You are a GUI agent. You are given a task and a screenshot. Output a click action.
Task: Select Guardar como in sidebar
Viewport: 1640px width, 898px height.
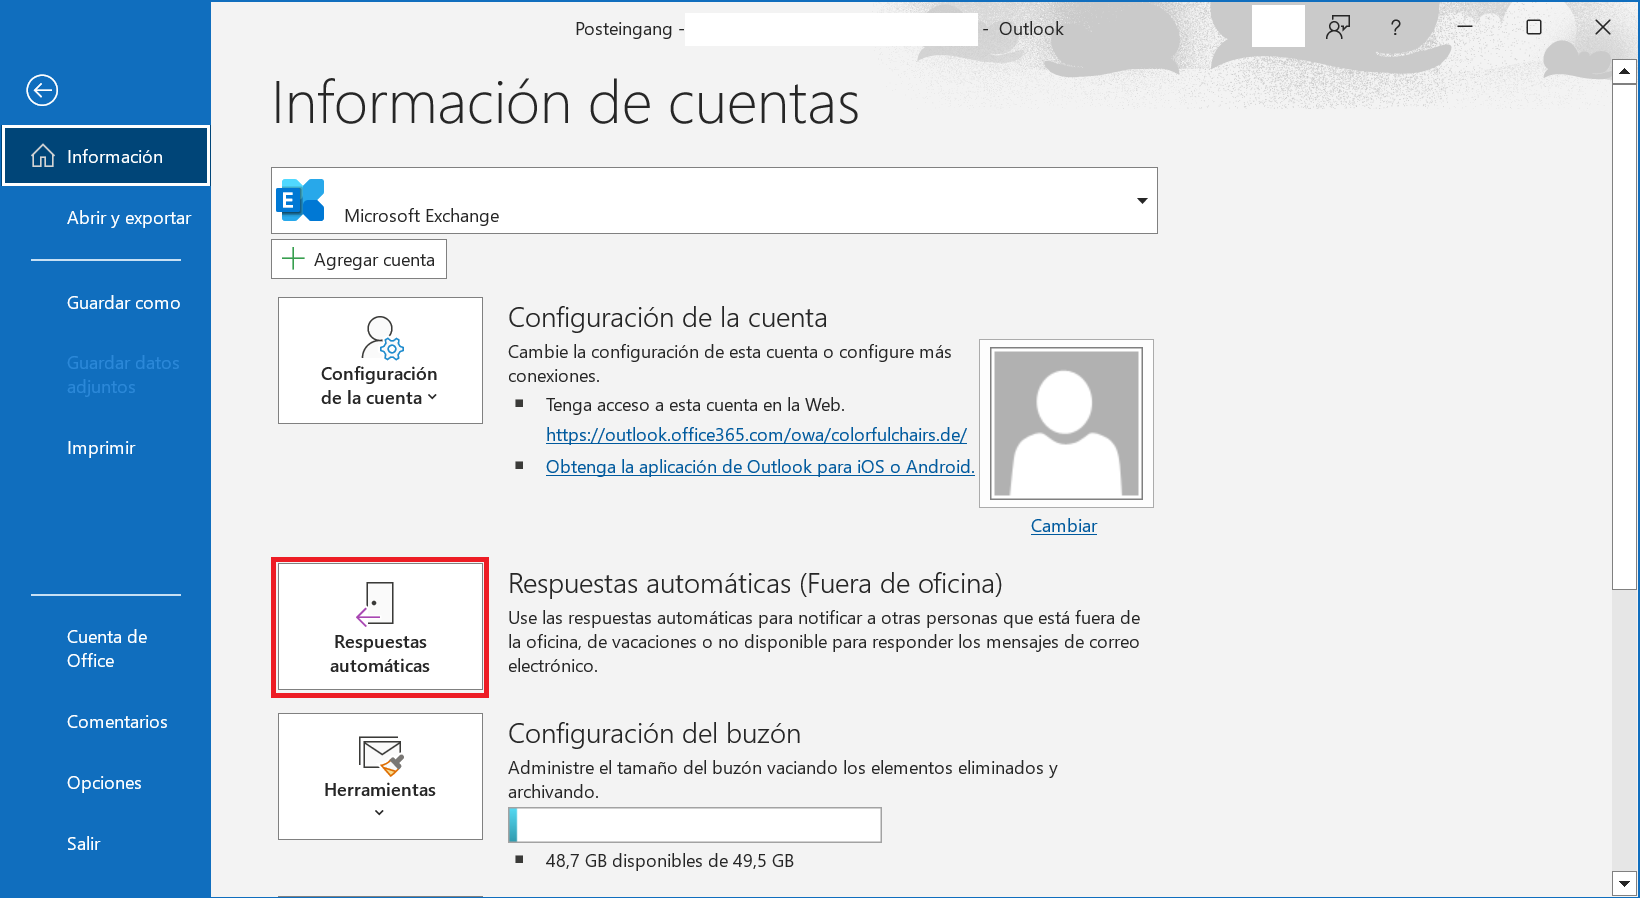pyautogui.click(x=123, y=303)
